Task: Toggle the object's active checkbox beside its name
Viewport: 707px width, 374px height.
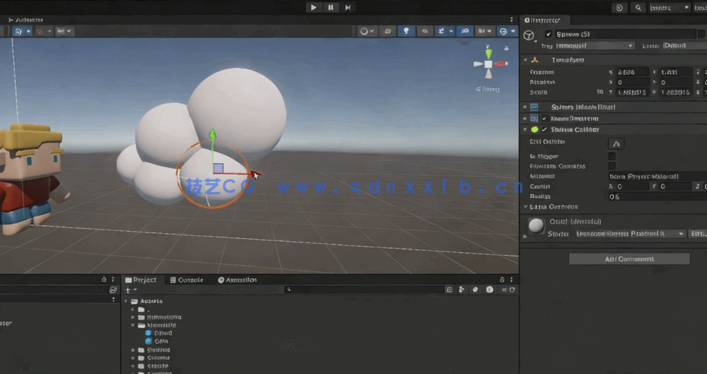Action: click(548, 34)
